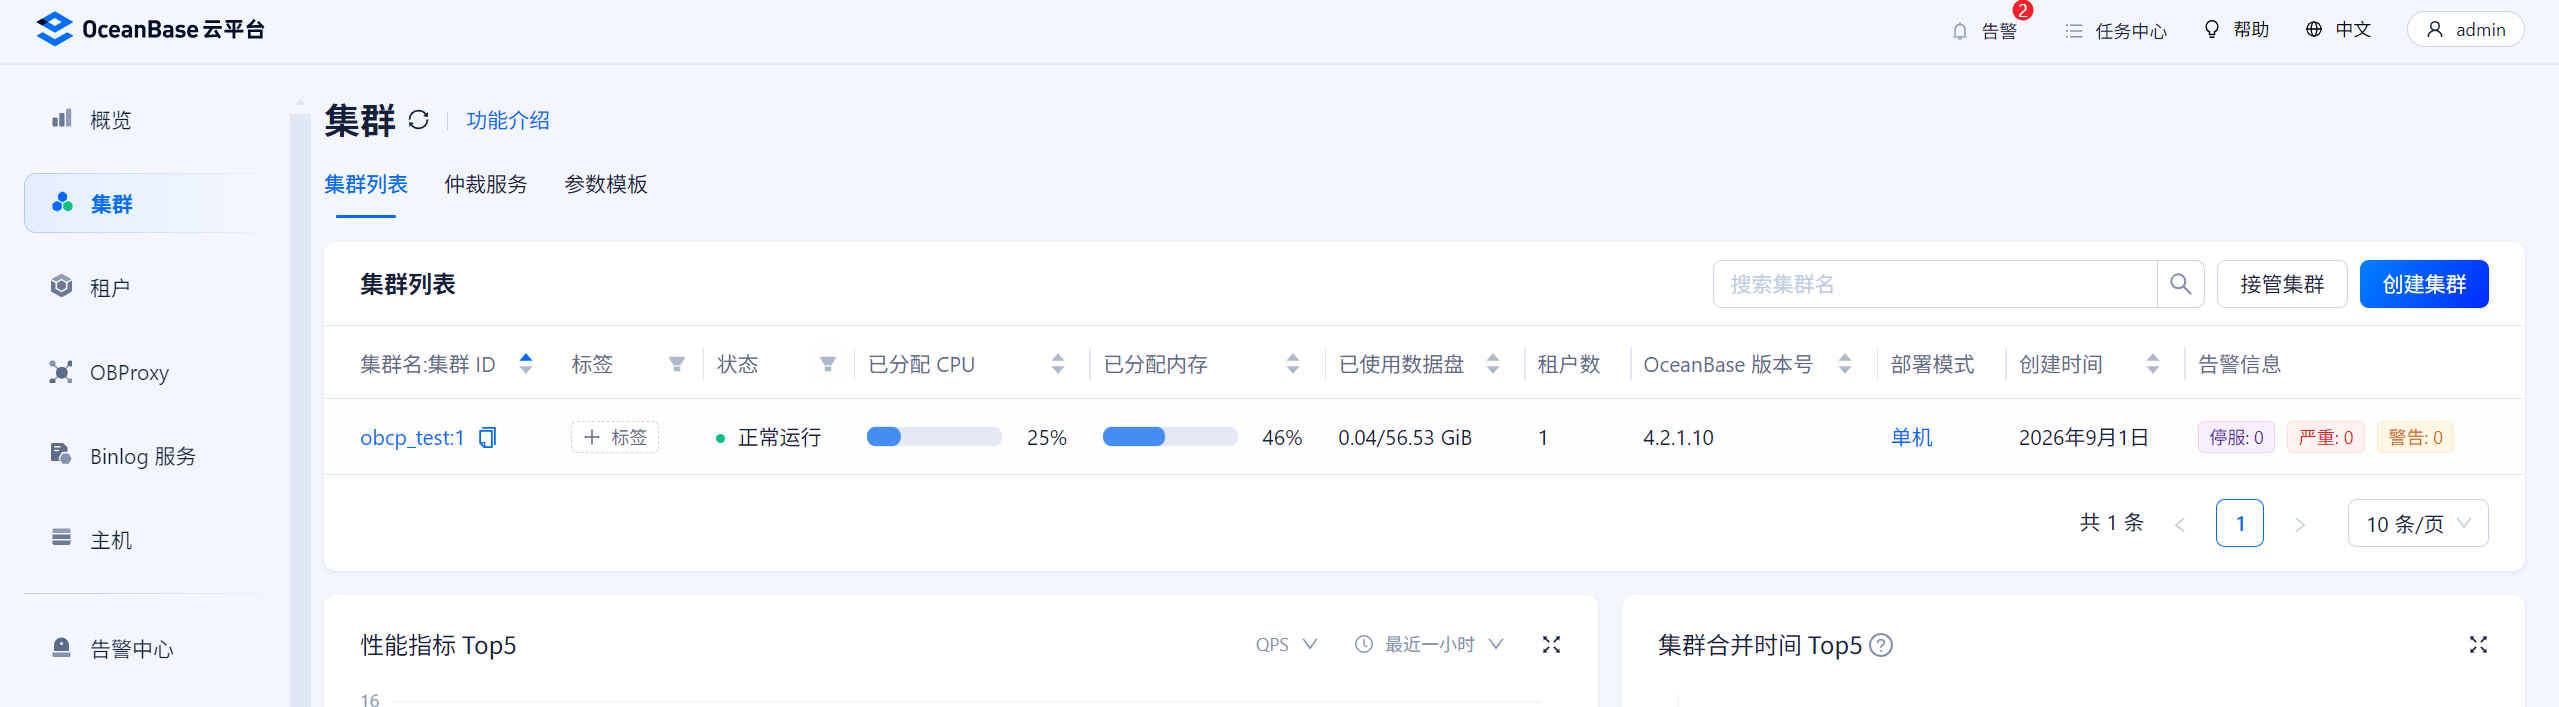Click the 4.2.1.10 version cell

click(1678, 437)
